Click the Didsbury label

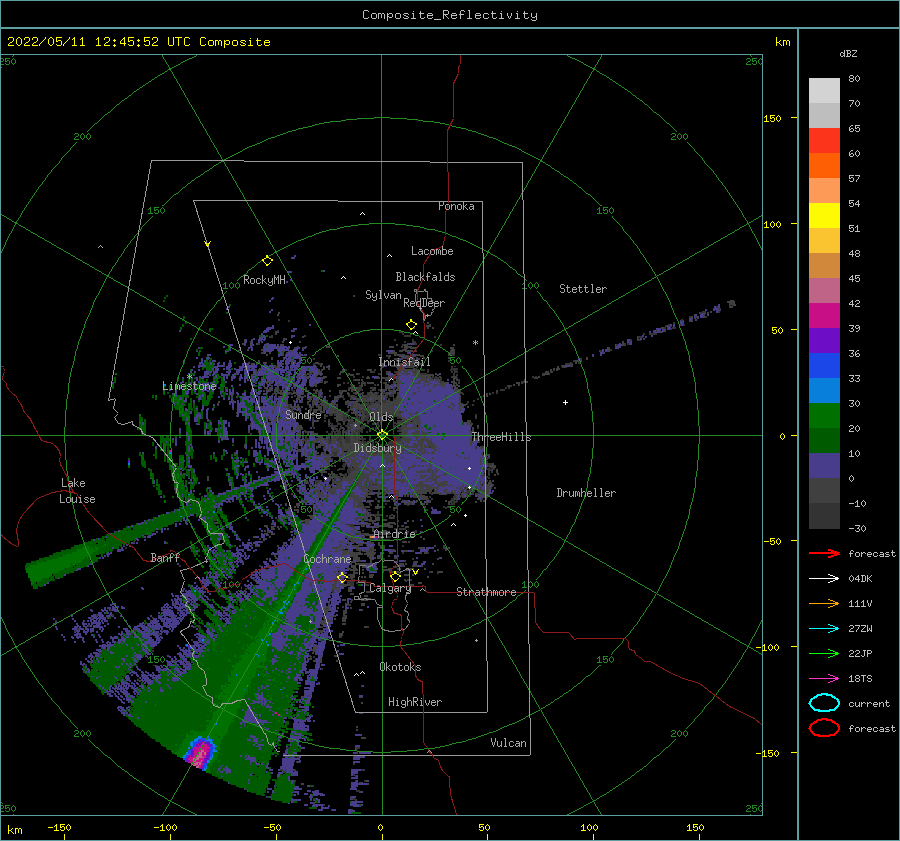[x=377, y=448]
